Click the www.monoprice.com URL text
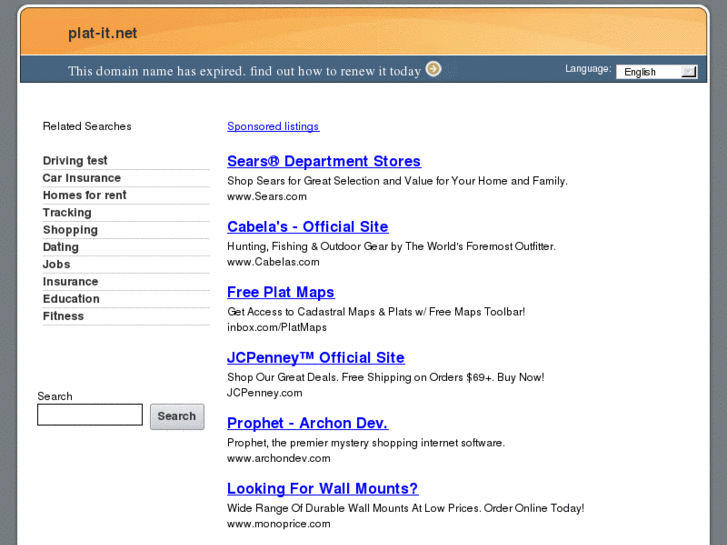The height and width of the screenshot is (545, 727). point(279,524)
